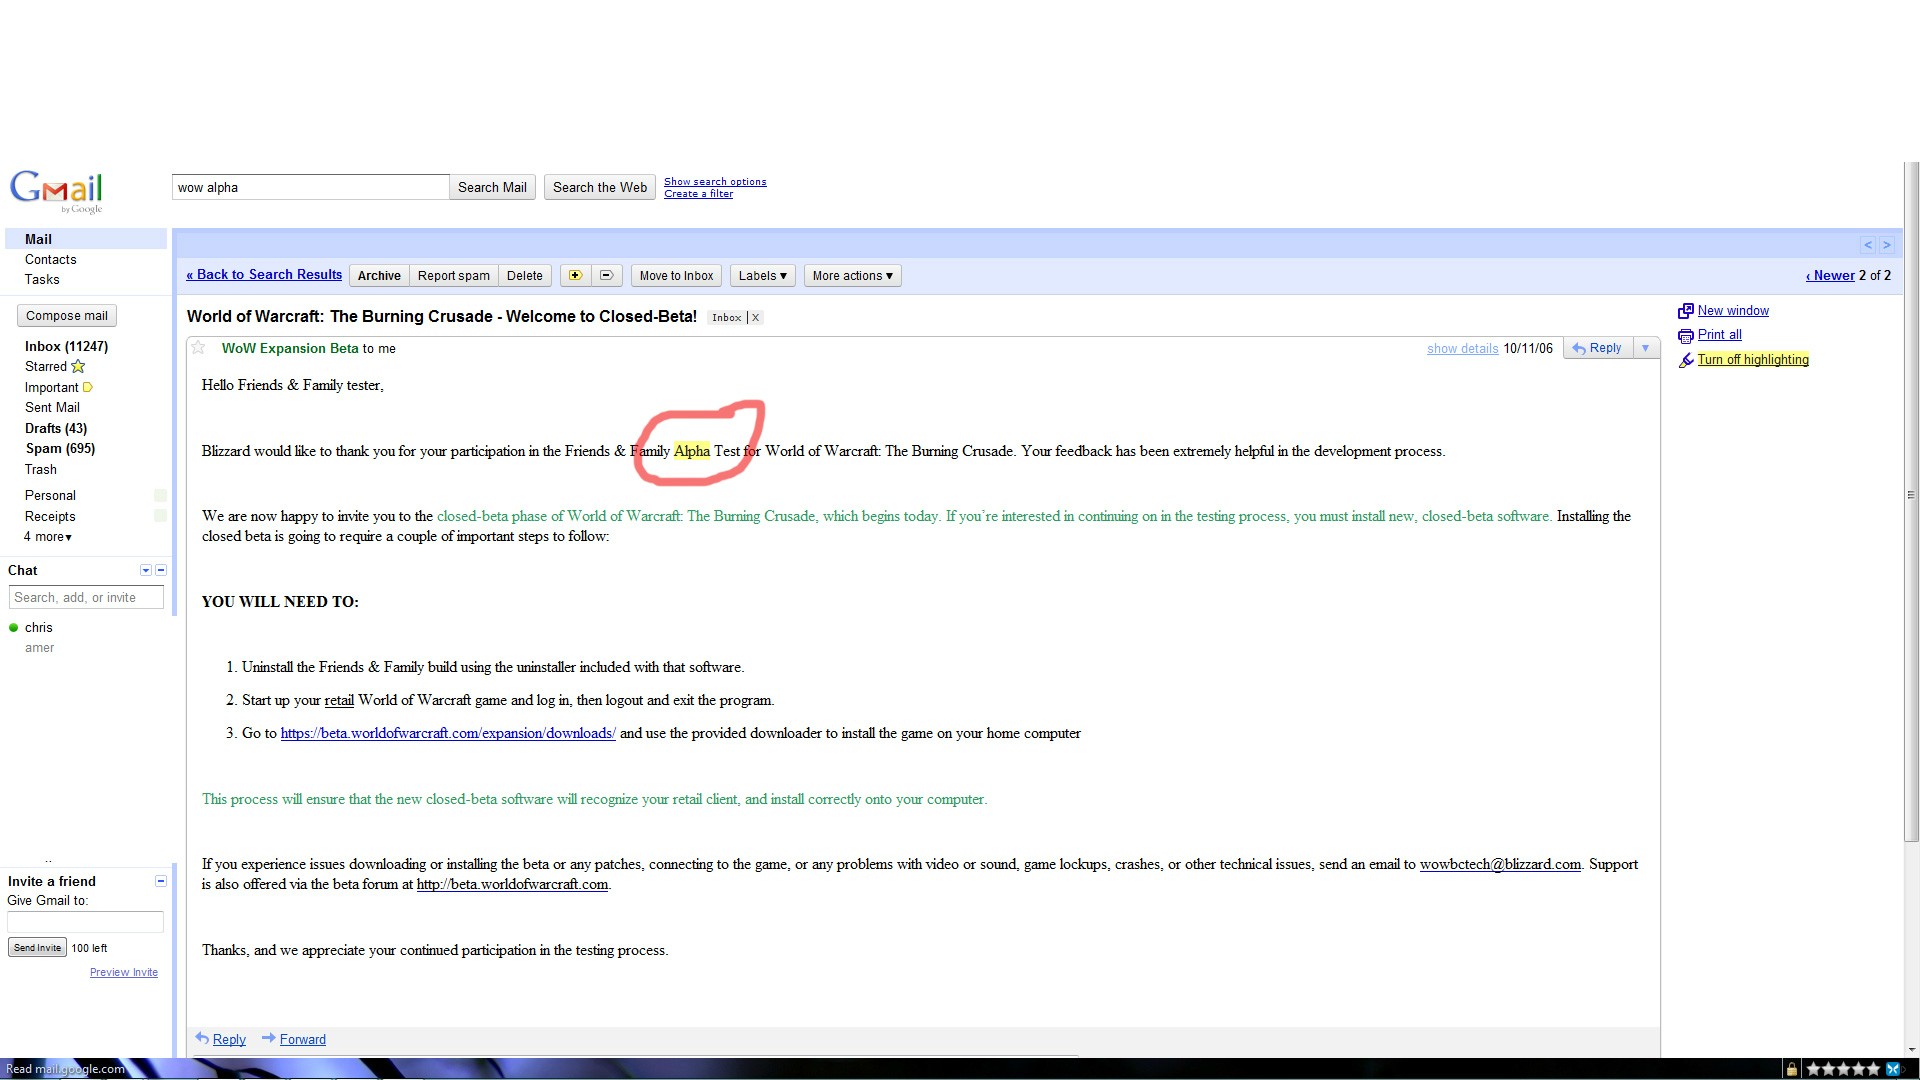Click Back to Search Results link
The width and height of the screenshot is (1920, 1080).
[264, 275]
